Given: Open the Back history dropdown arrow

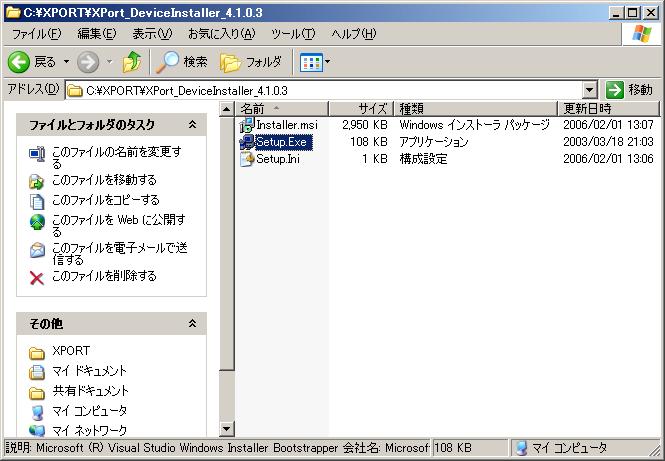Looking at the screenshot, I should (67, 62).
